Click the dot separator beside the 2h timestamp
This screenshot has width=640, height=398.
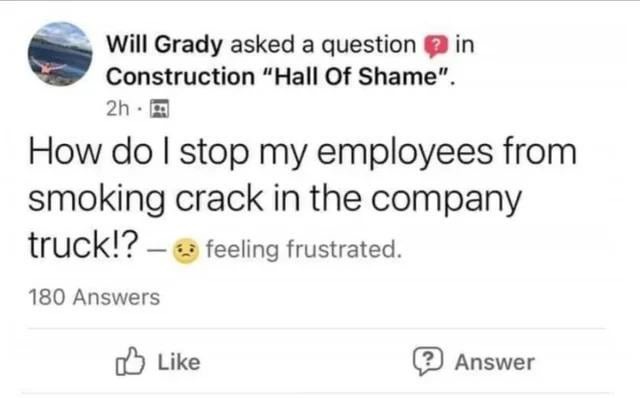(140, 109)
